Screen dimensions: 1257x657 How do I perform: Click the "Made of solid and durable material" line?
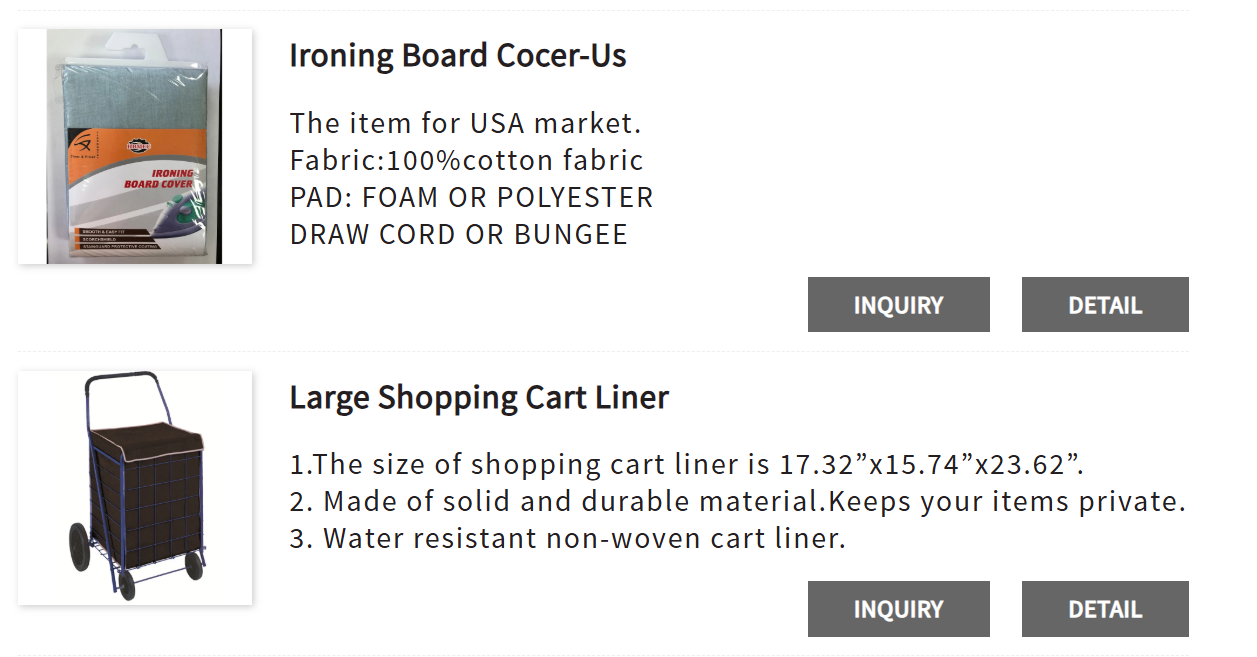click(737, 502)
